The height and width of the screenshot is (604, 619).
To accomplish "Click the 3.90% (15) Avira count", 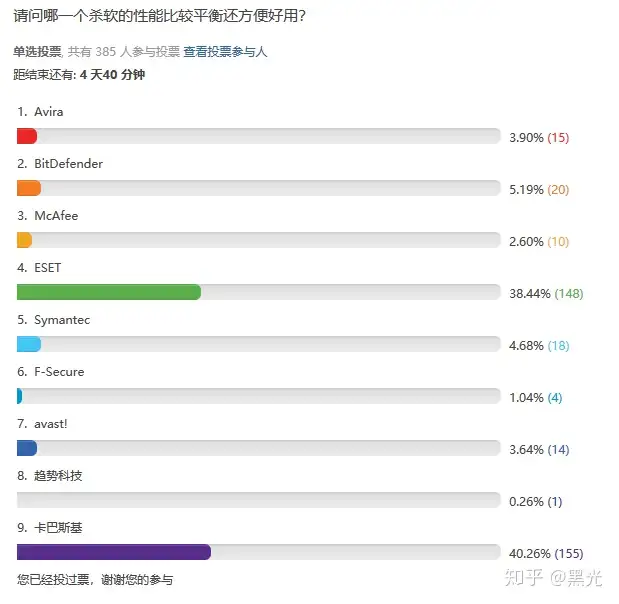I will [539, 138].
